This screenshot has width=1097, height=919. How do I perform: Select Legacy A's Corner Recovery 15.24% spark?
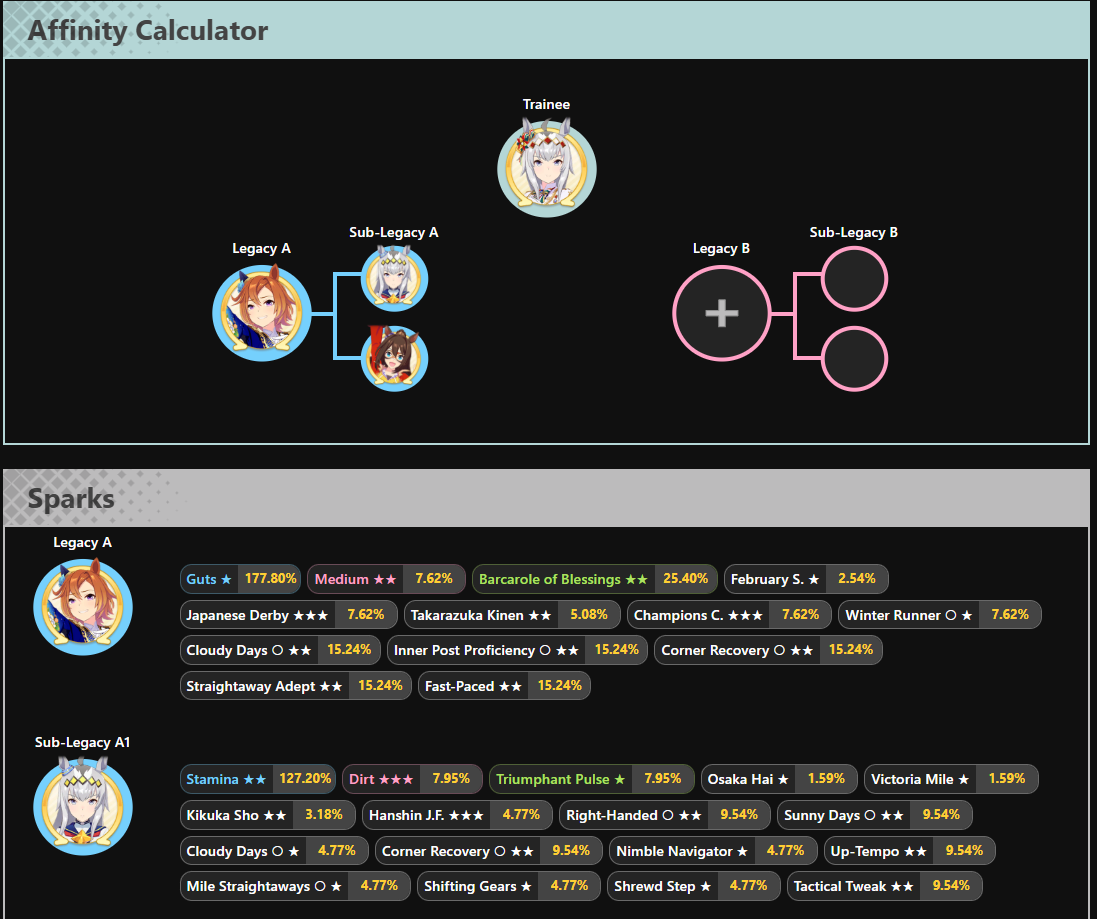[x=769, y=650]
